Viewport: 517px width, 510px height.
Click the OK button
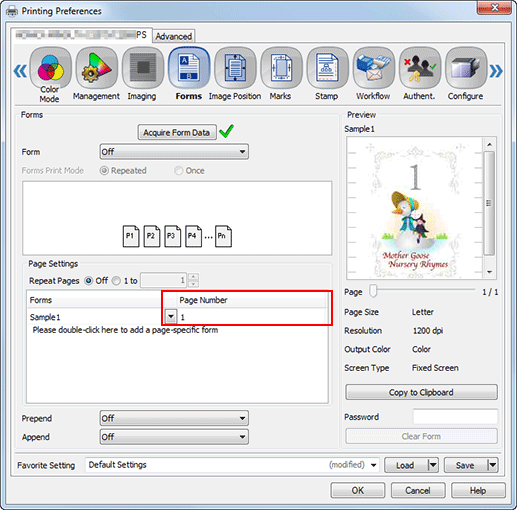point(358,490)
